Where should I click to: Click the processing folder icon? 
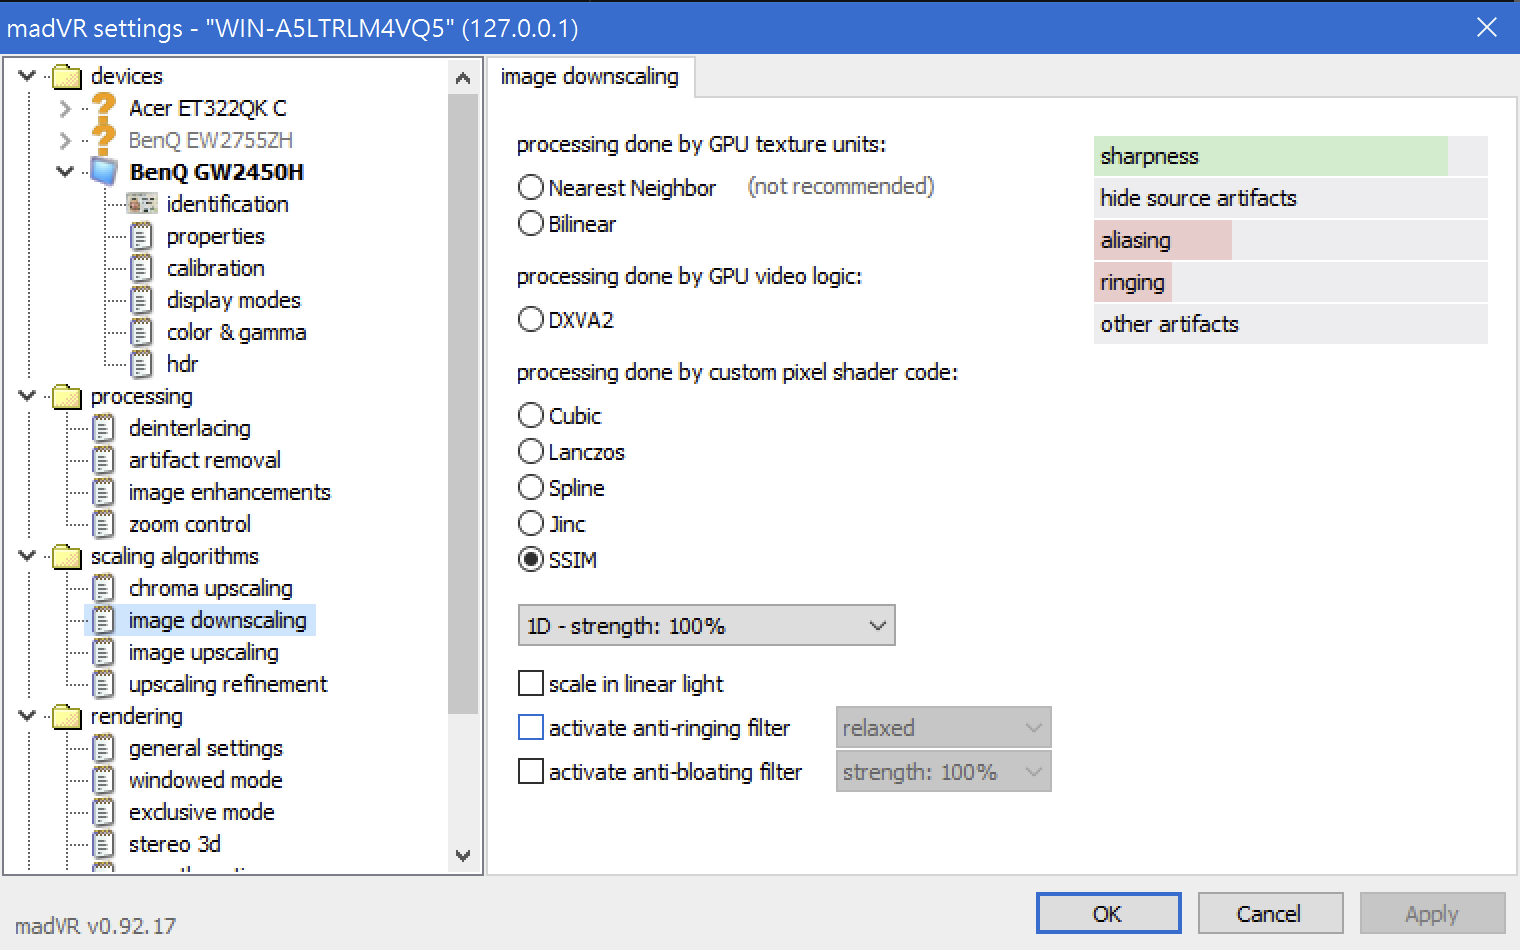point(67,396)
